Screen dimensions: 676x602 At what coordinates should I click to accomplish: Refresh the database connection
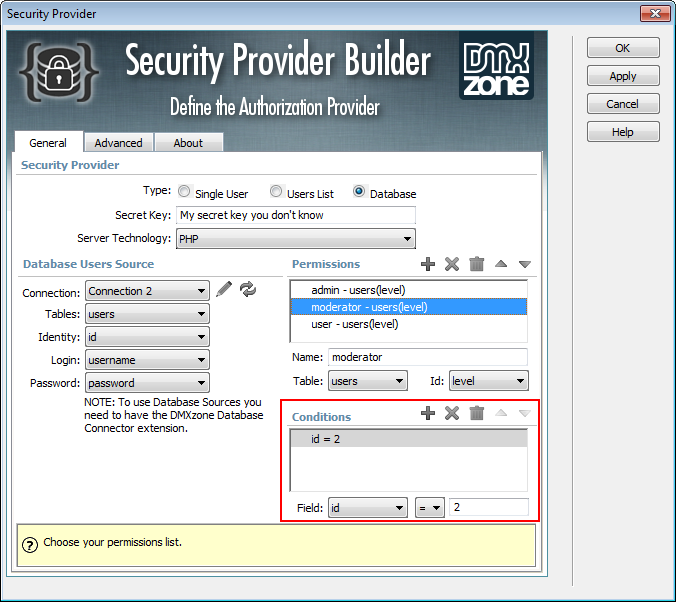[248, 289]
